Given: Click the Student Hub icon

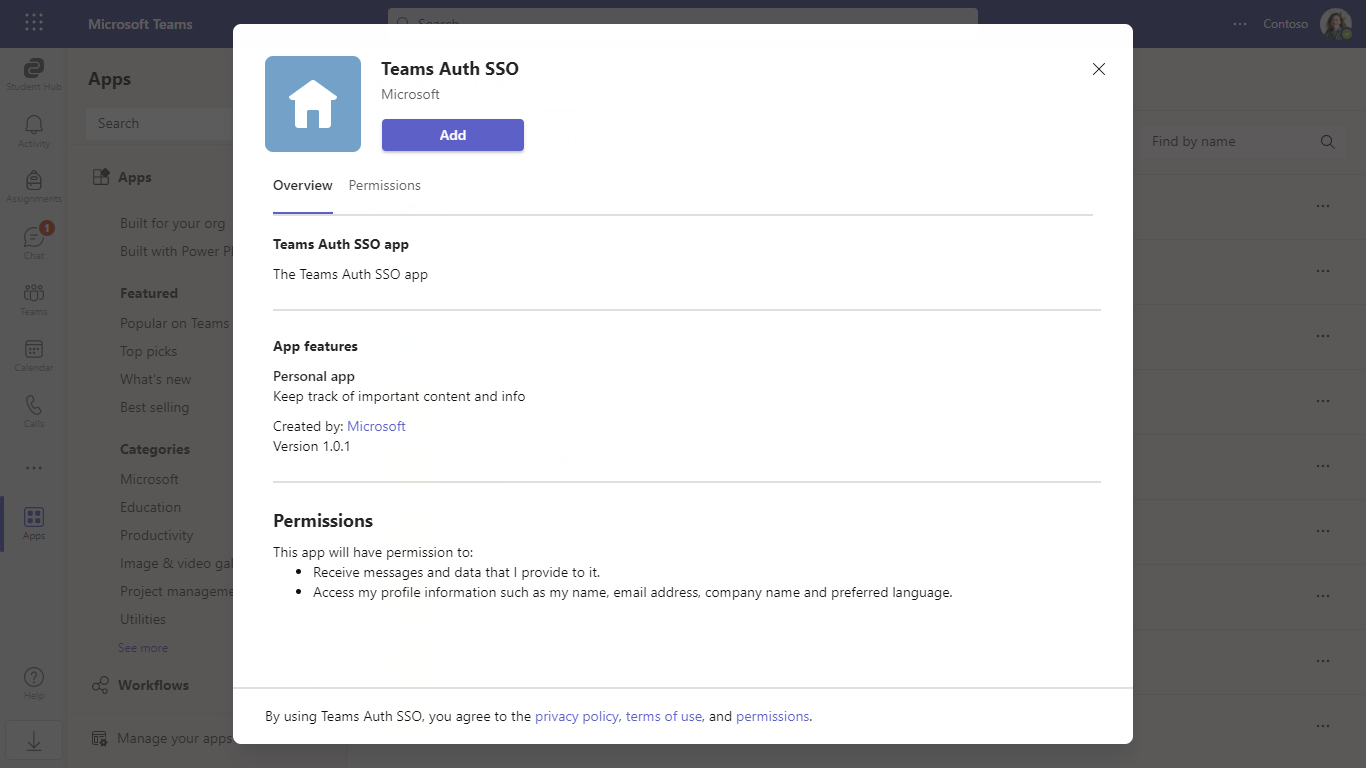Looking at the screenshot, I should tap(34, 70).
